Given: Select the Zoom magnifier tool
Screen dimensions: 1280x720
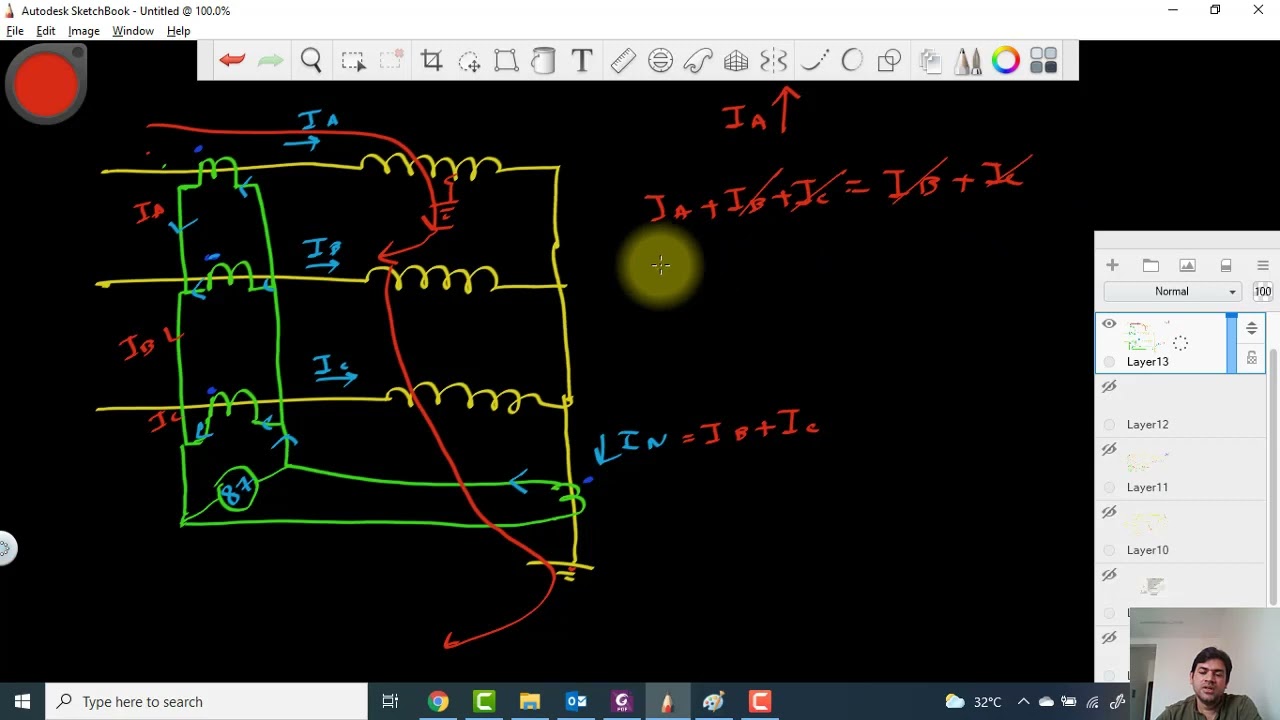Looking at the screenshot, I should coord(311,61).
